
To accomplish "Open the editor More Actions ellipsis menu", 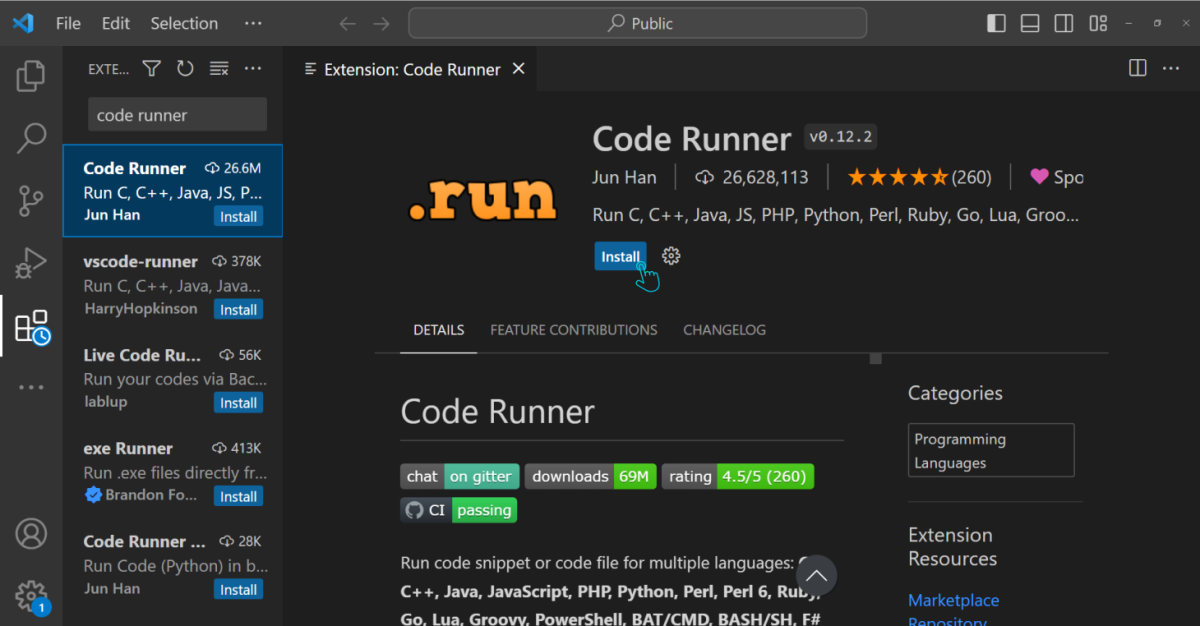I will coord(1170,68).
